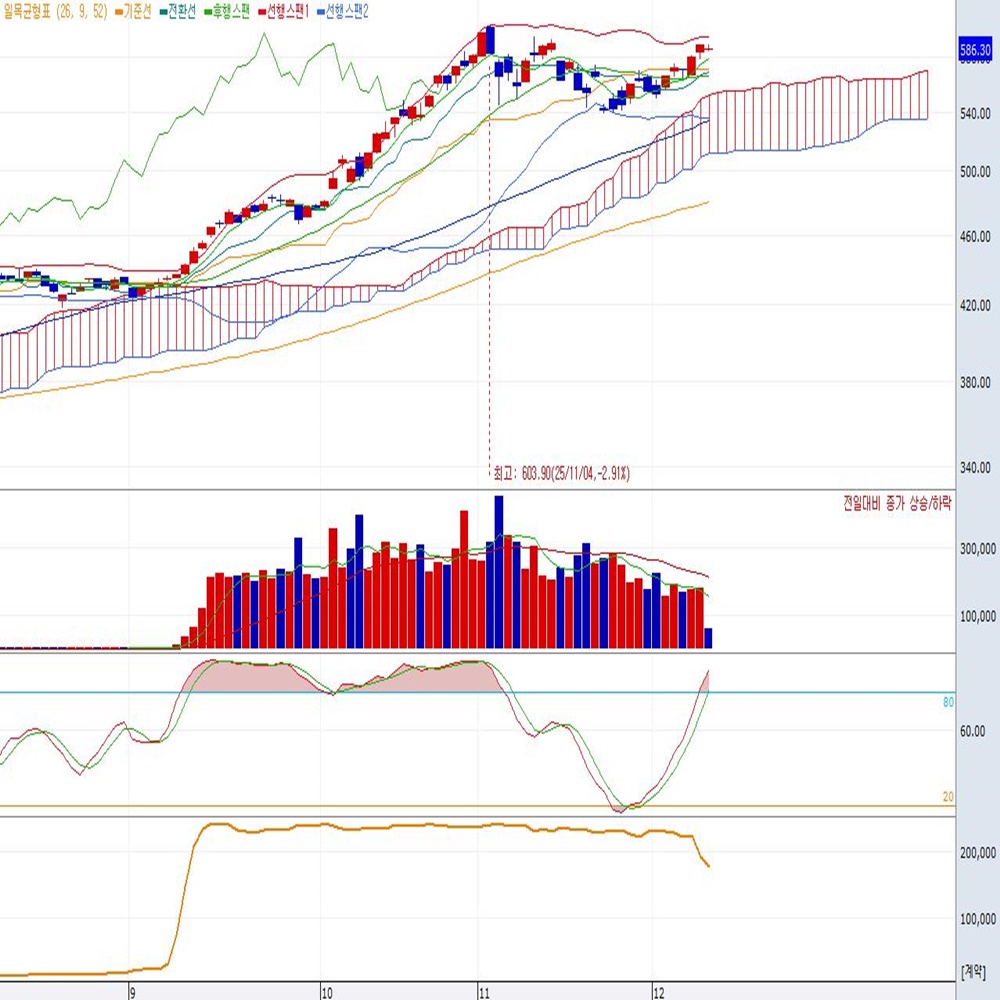Click the current price tag 586.30

pyautogui.click(x=976, y=50)
